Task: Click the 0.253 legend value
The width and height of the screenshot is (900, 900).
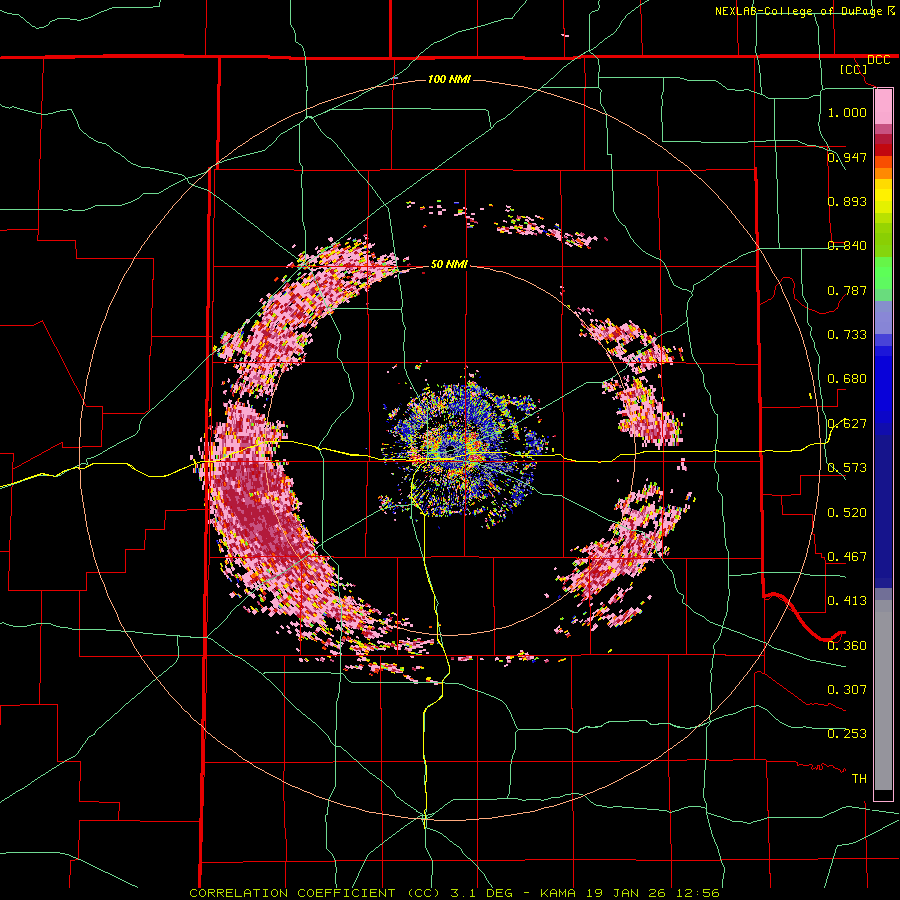Action: pyautogui.click(x=847, y=734)
